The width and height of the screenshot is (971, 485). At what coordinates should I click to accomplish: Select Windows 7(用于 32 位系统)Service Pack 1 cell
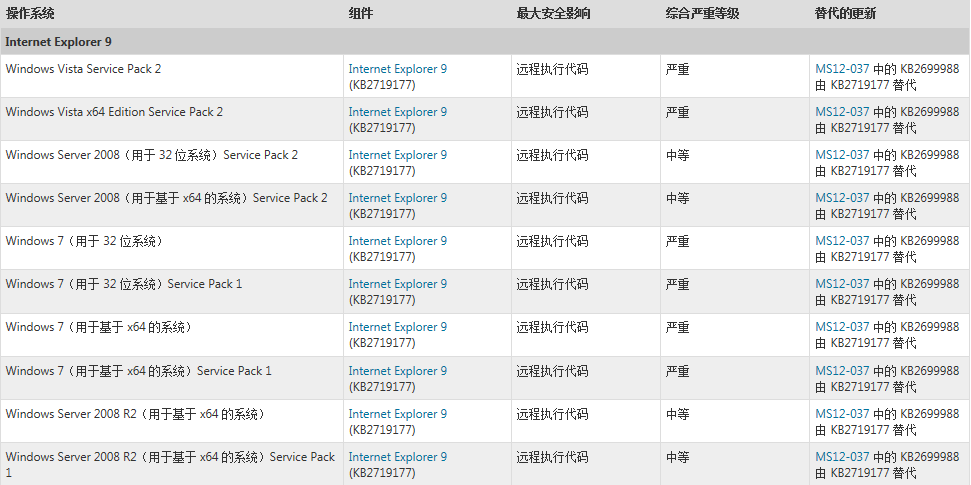pyautogui.click(x=172, y=291)
